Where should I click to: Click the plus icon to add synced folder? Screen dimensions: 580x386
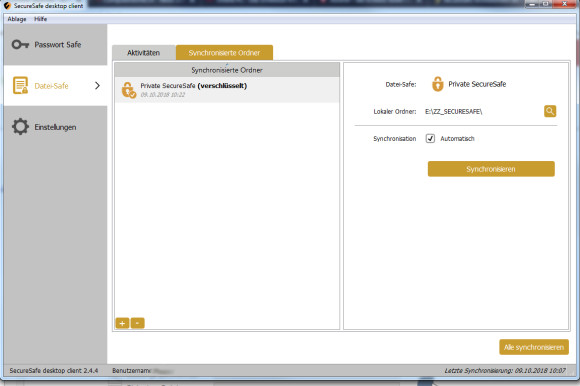[122, 323]
